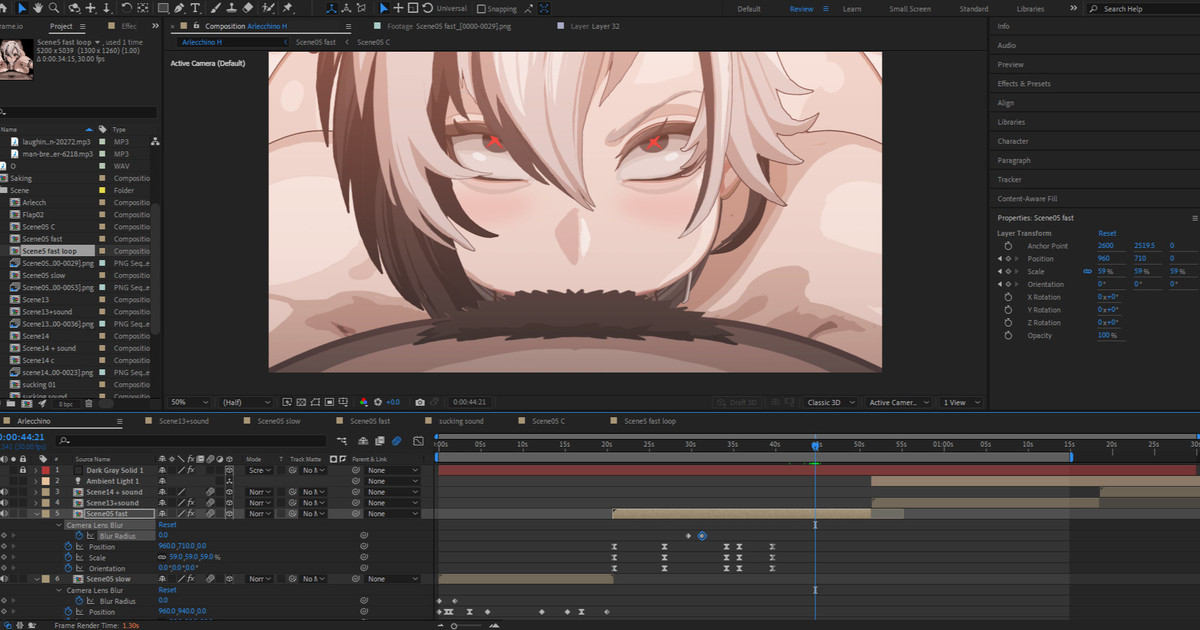Click the Frame Blending enable icon in timeline

[x=380, y=441]
